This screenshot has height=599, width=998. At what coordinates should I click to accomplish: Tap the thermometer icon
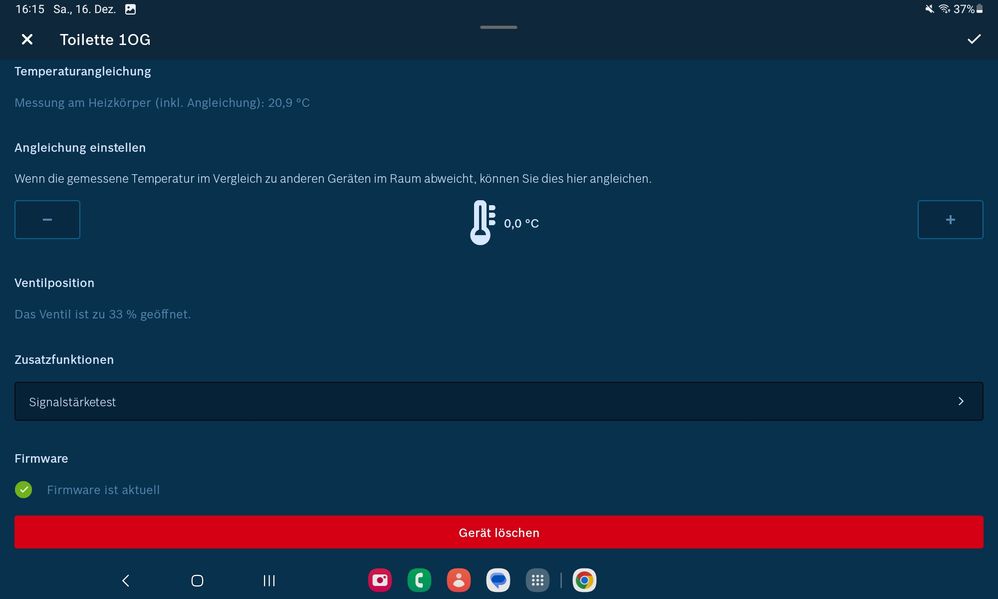pos(482,222)
